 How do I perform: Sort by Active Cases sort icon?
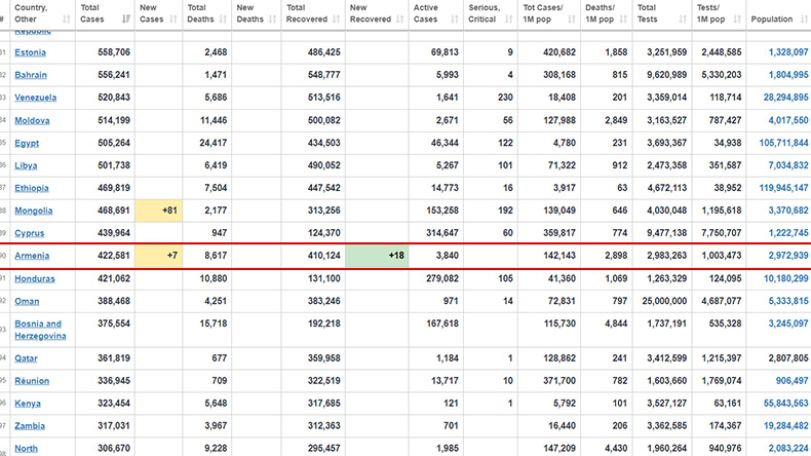455,20
